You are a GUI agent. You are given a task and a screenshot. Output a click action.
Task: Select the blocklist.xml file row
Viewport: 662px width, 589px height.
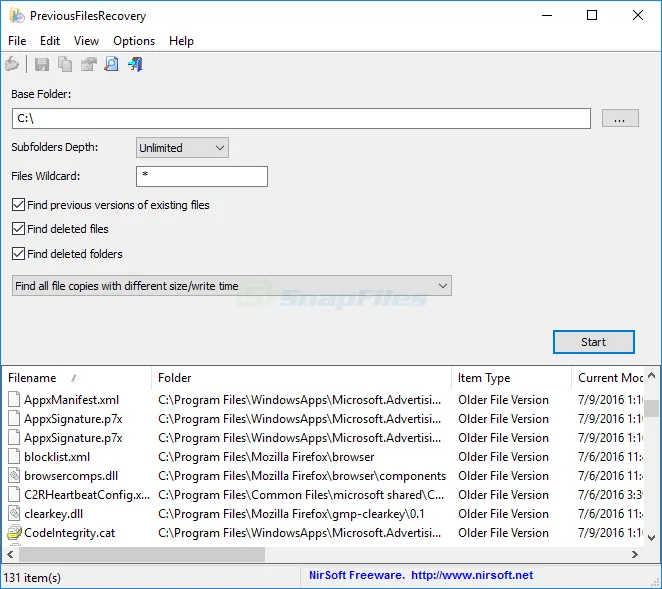323,457
